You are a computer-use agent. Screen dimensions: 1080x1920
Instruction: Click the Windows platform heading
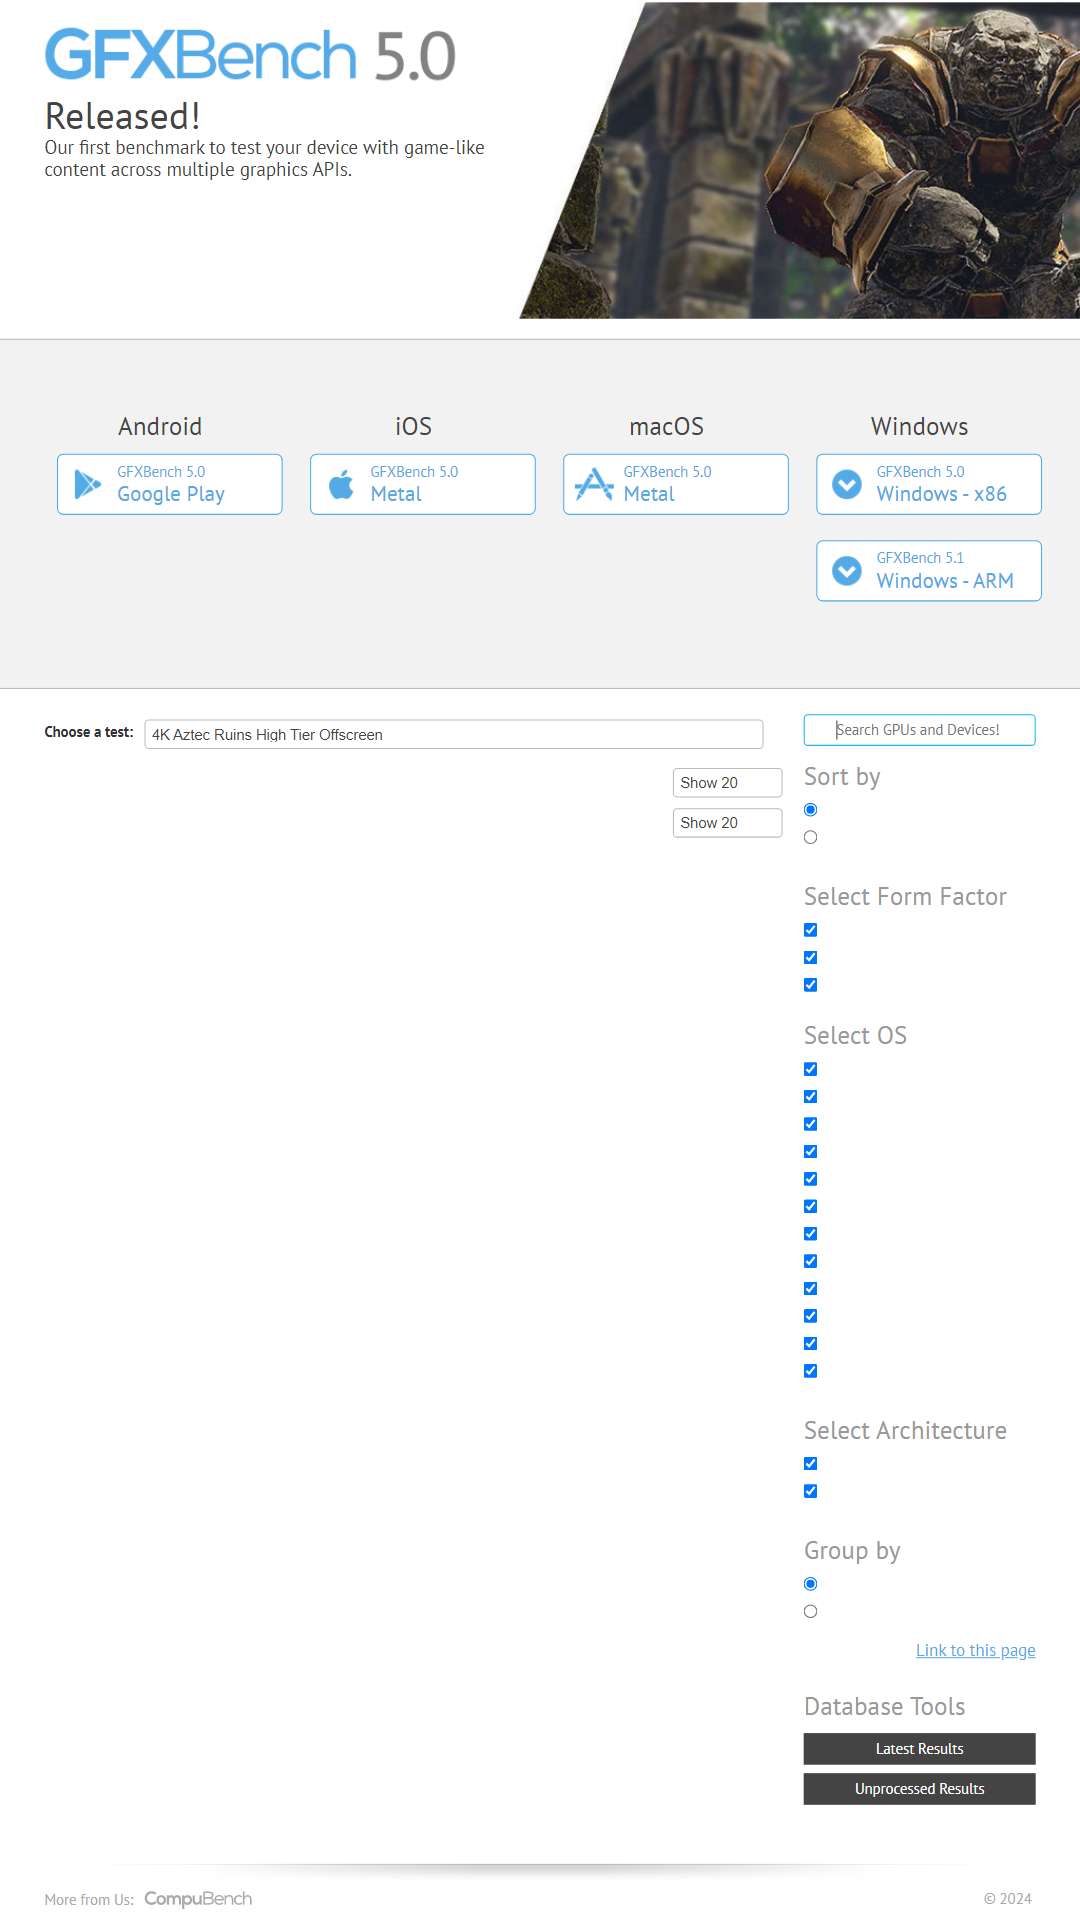[x=920, y=427]
